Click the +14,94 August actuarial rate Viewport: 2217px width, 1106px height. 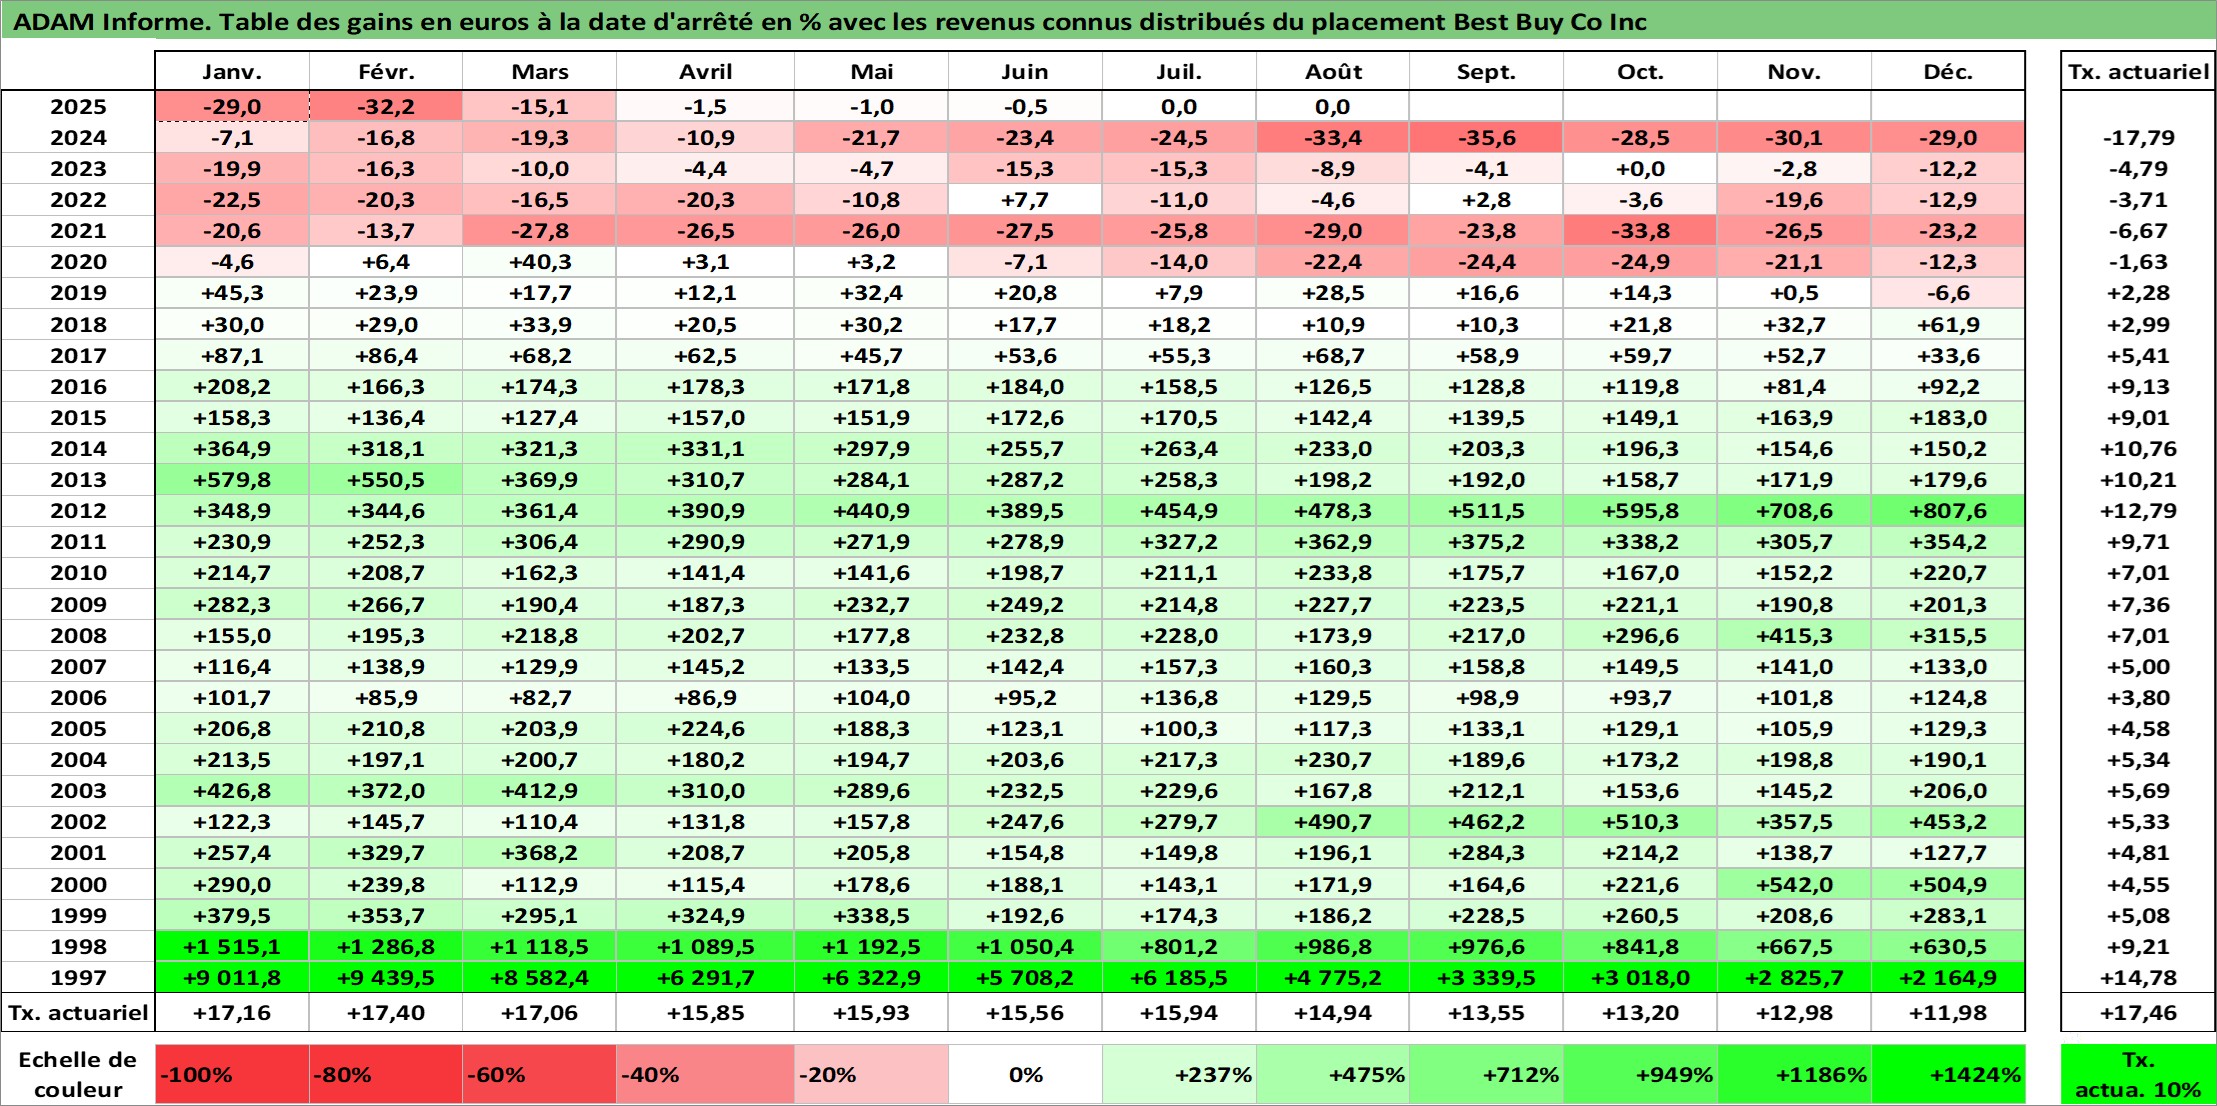[1333, 1012]
